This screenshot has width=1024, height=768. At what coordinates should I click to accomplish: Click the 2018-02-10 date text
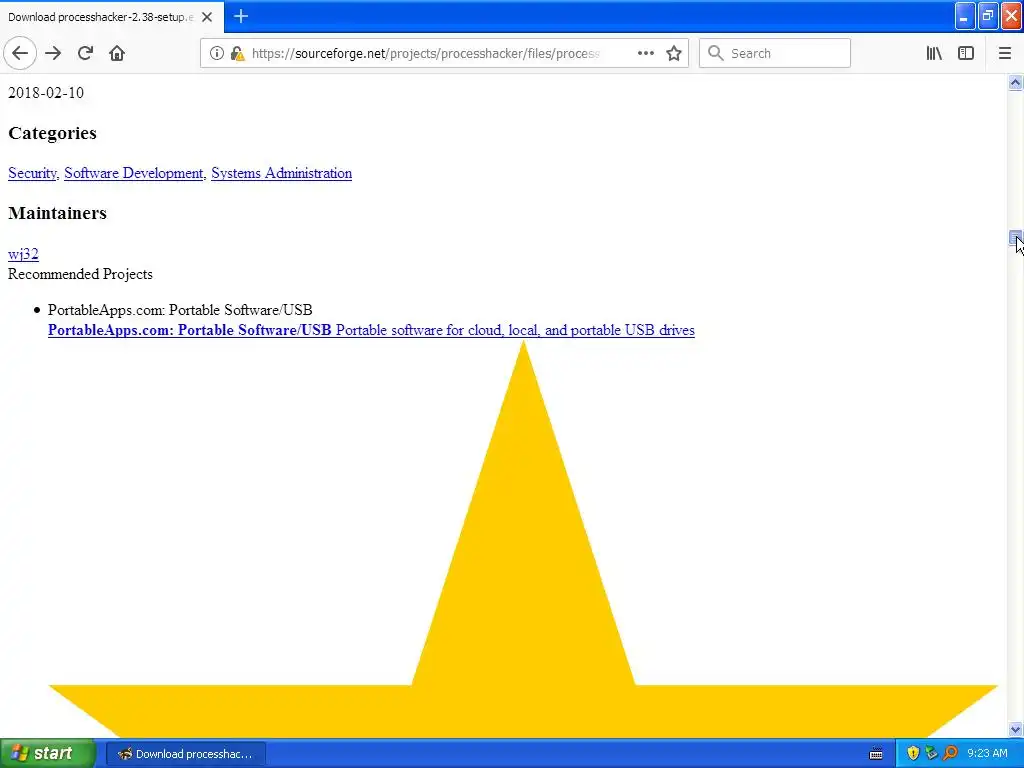tap(46, 93)
